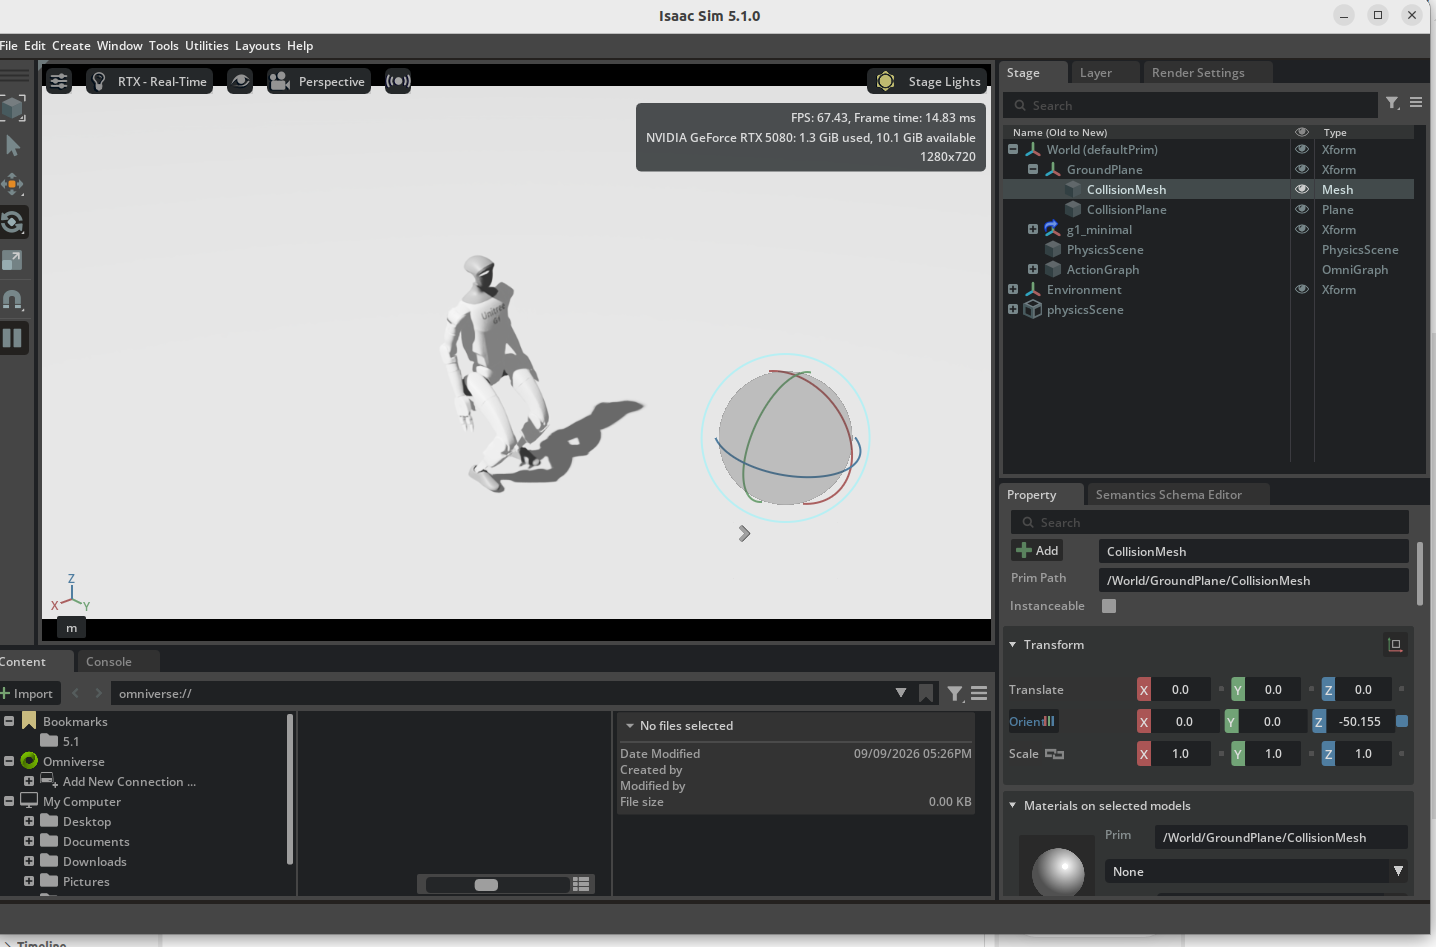Screen dimensions: 1436x947
Task: Open the viewport settings sliders icon
Action: click(59, 81)
